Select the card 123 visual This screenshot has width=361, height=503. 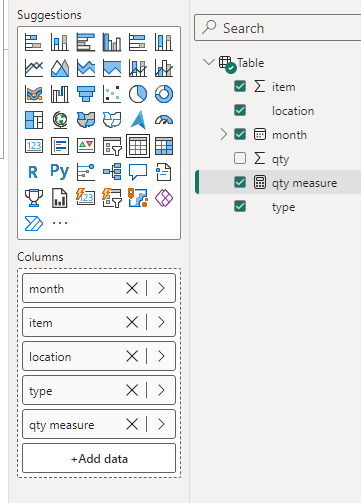click(34, 146)
